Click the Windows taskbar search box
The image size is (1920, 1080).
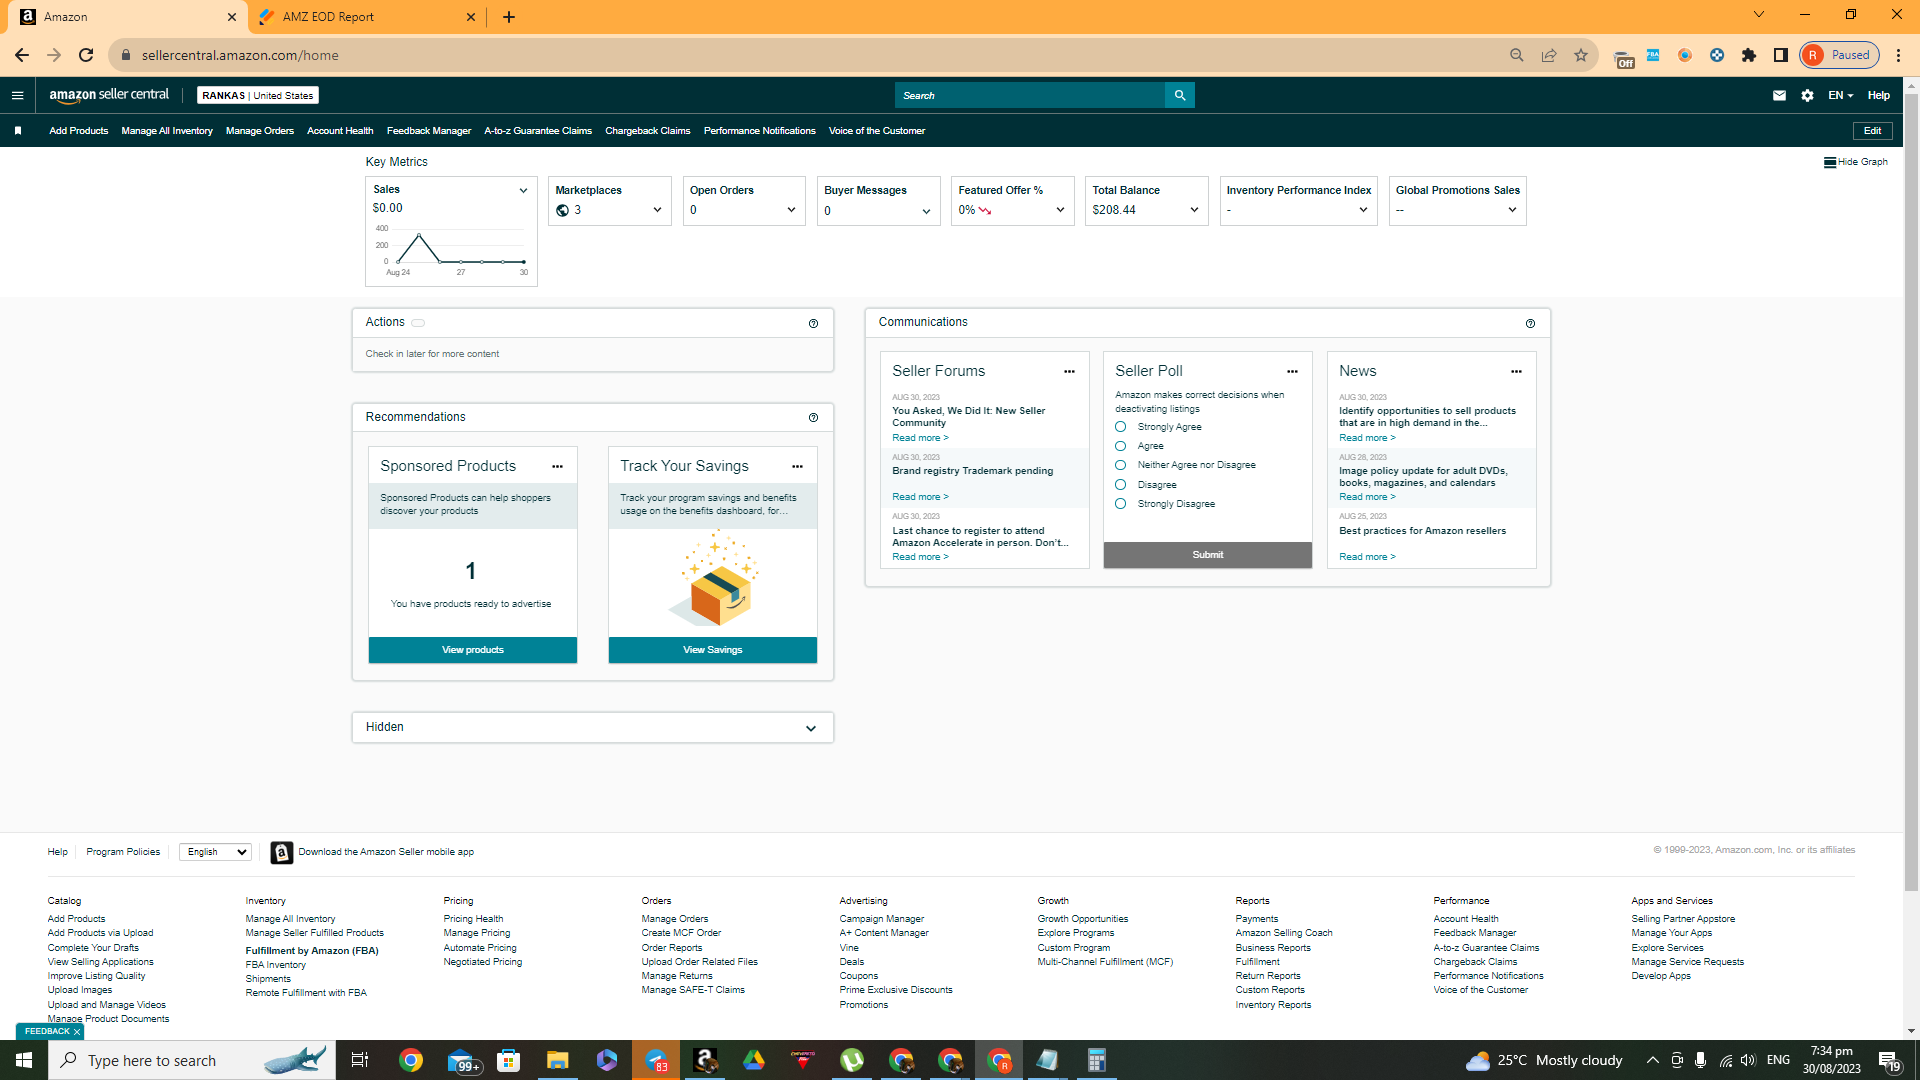tap(192, 1060)
